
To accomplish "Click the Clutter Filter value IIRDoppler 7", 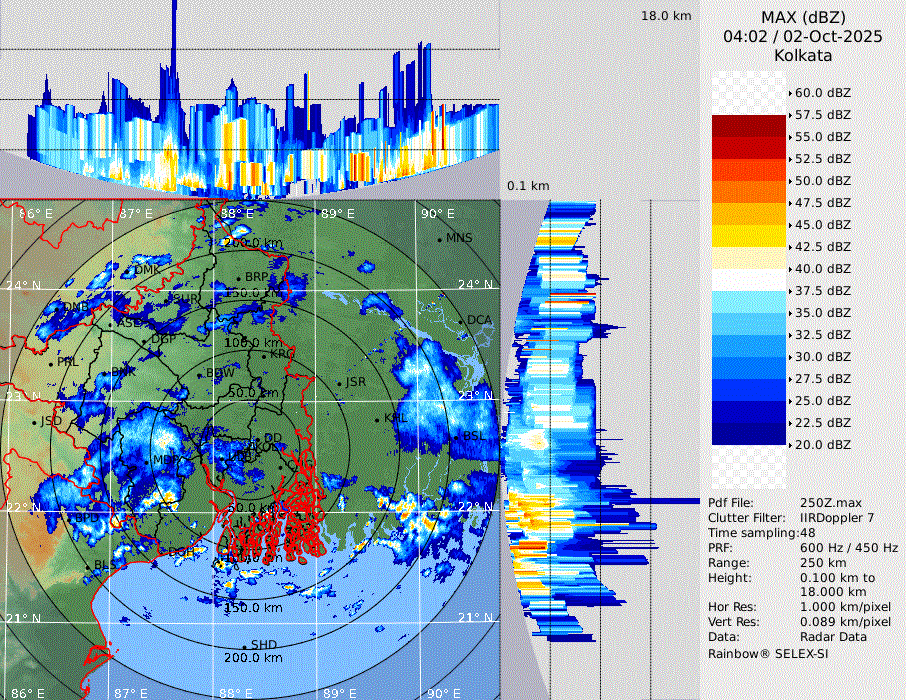I will (837, 518).
